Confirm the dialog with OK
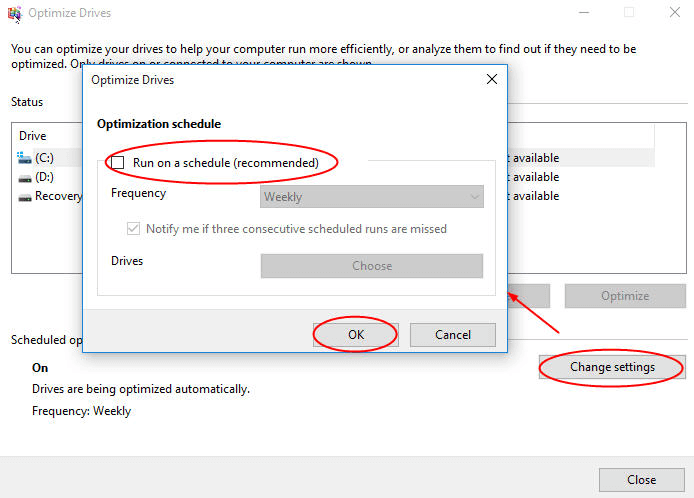Image resolution: width=694 pixels, height=498 pixels. click(356, 335)
